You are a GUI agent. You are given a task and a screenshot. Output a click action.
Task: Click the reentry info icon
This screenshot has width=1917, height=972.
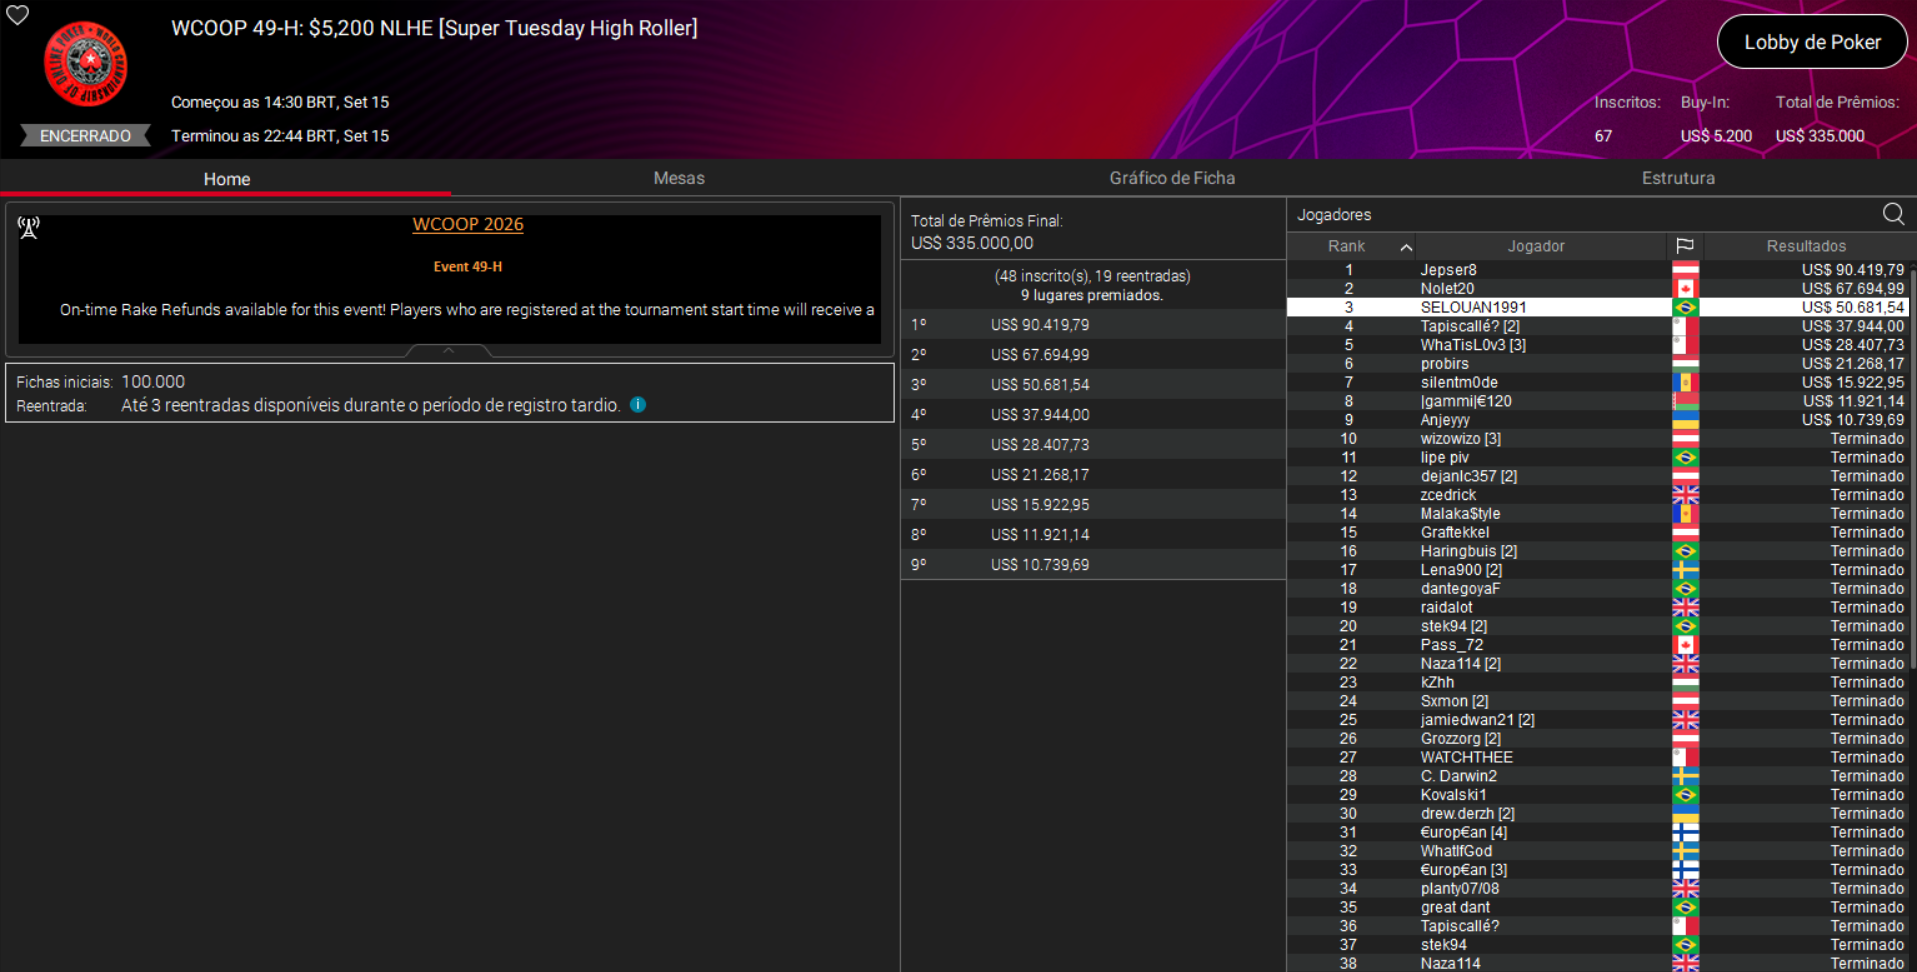click(x=638, y=405)
